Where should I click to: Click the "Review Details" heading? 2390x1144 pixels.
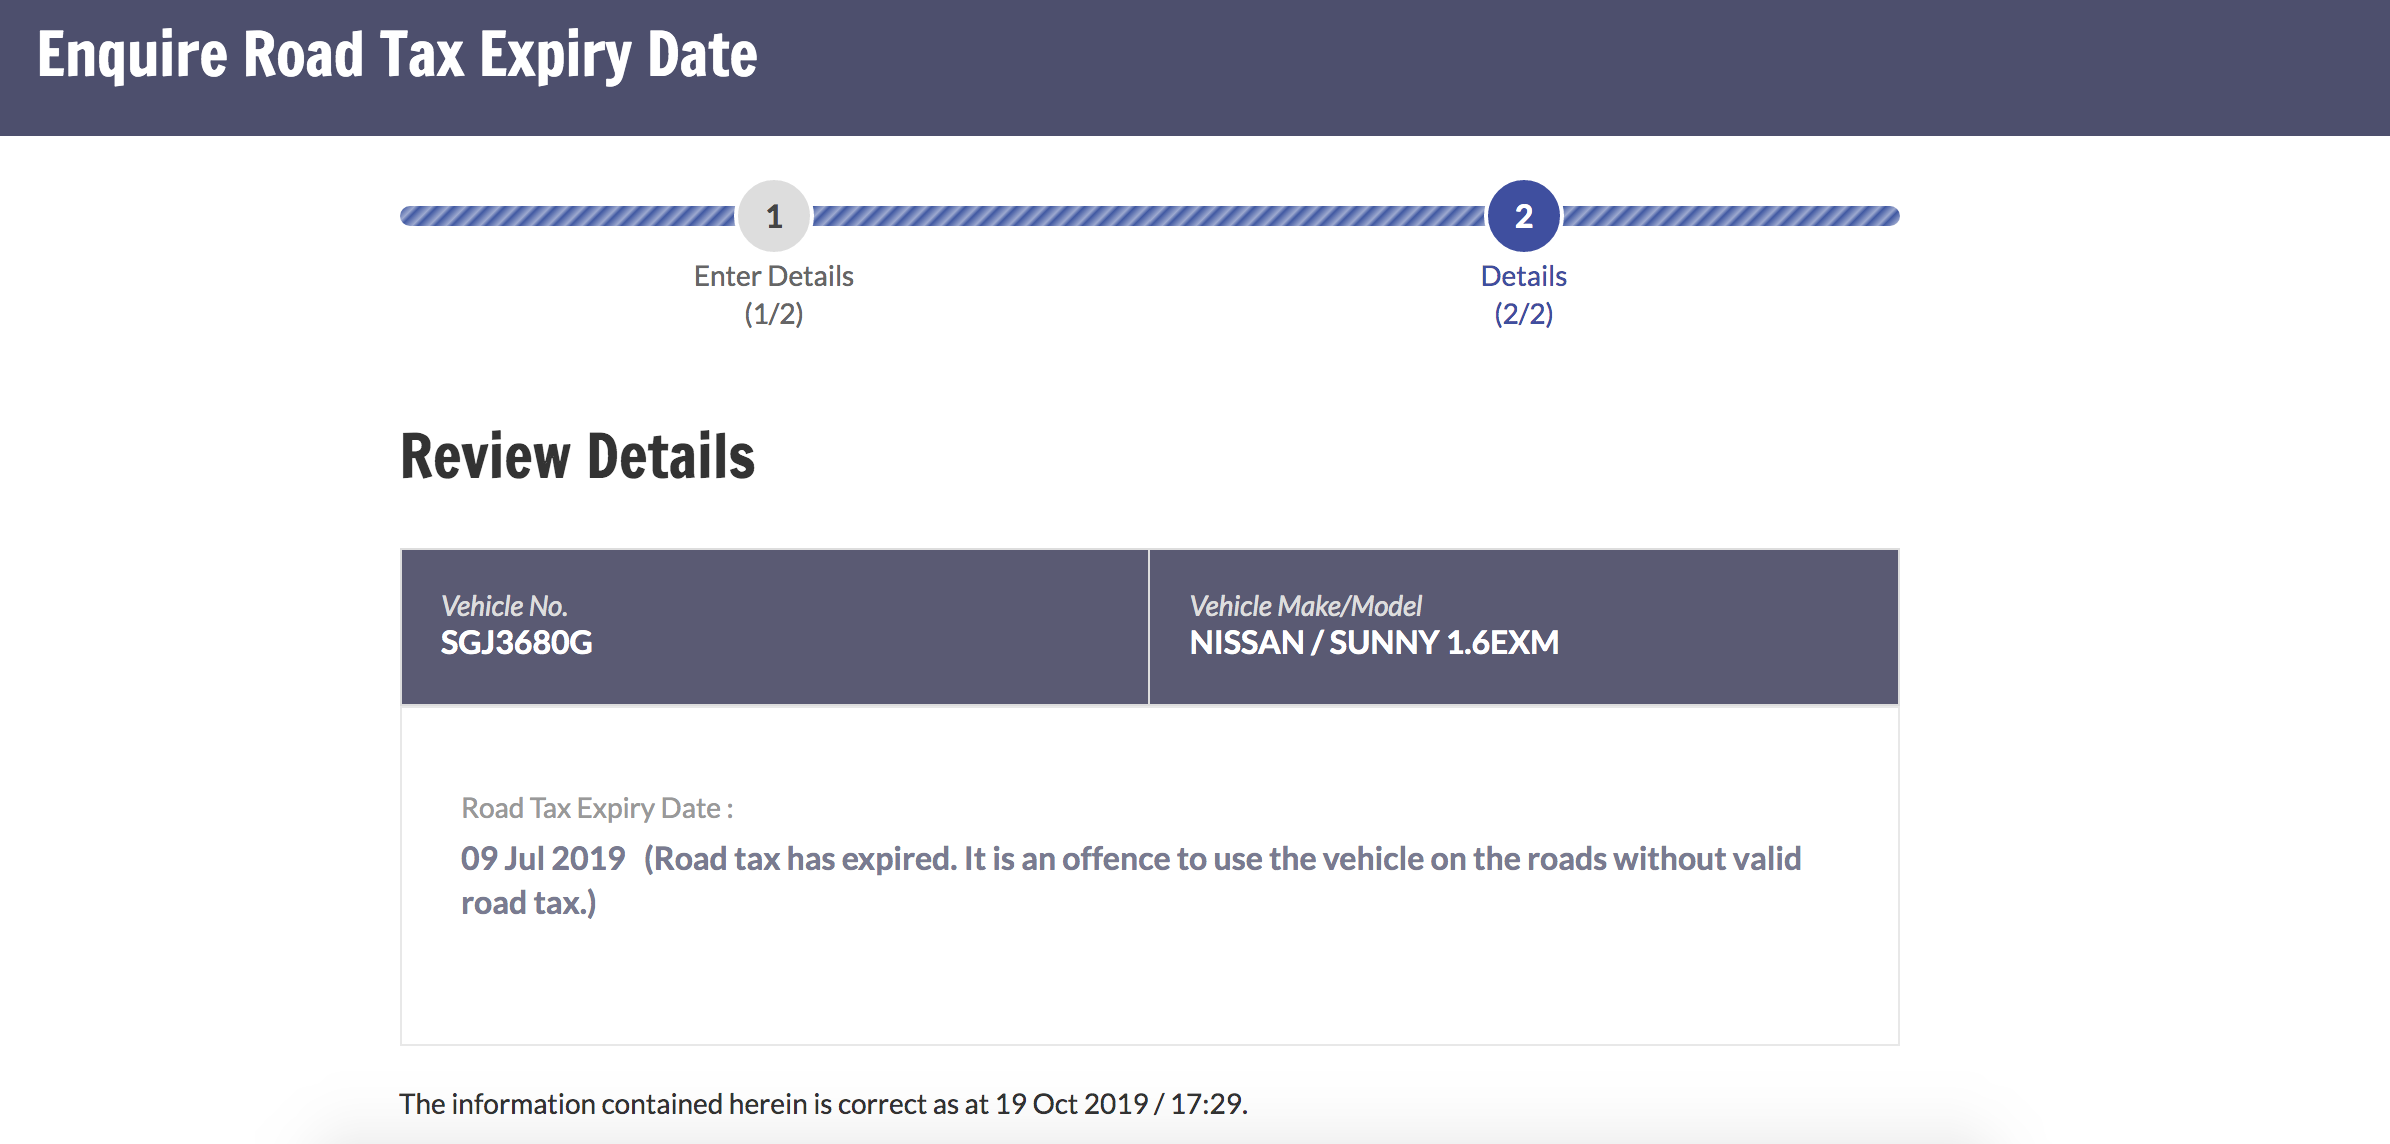point(577,457)
